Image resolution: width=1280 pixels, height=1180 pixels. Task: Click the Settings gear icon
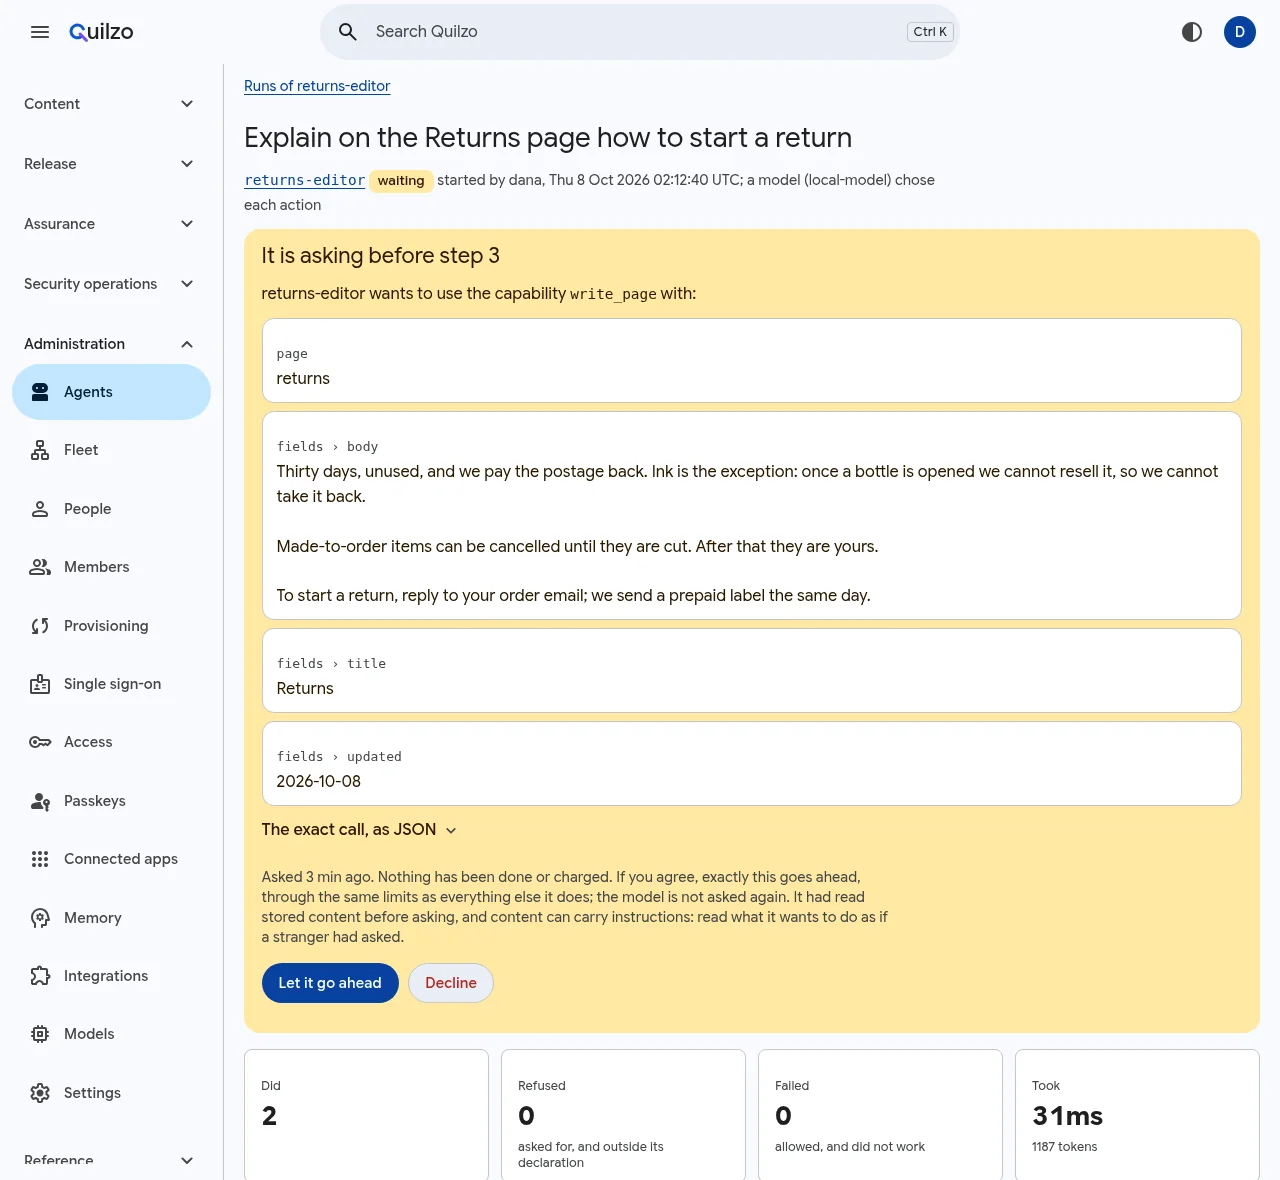[x=40, y=1093]
